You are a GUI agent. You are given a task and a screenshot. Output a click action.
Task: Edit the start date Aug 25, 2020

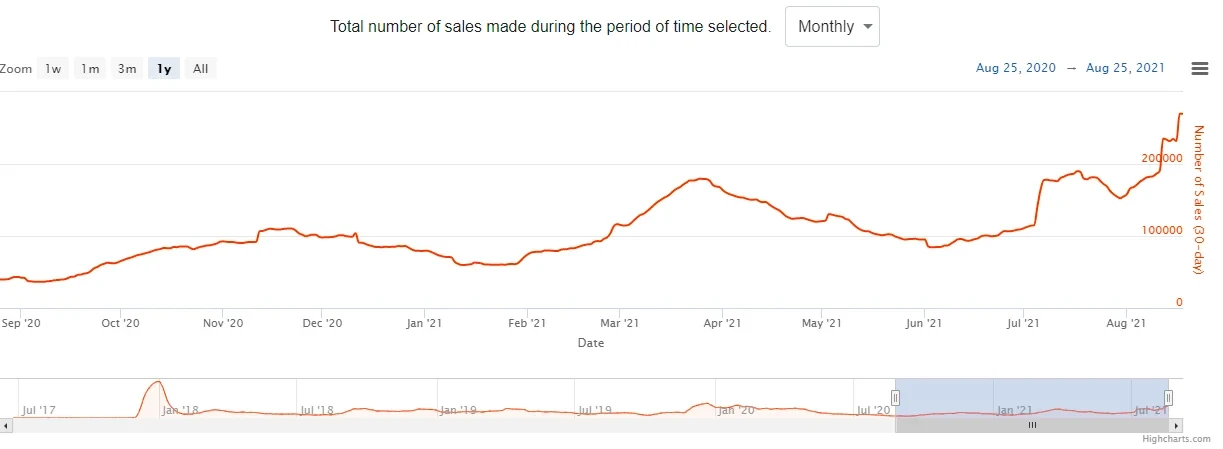1015,69
